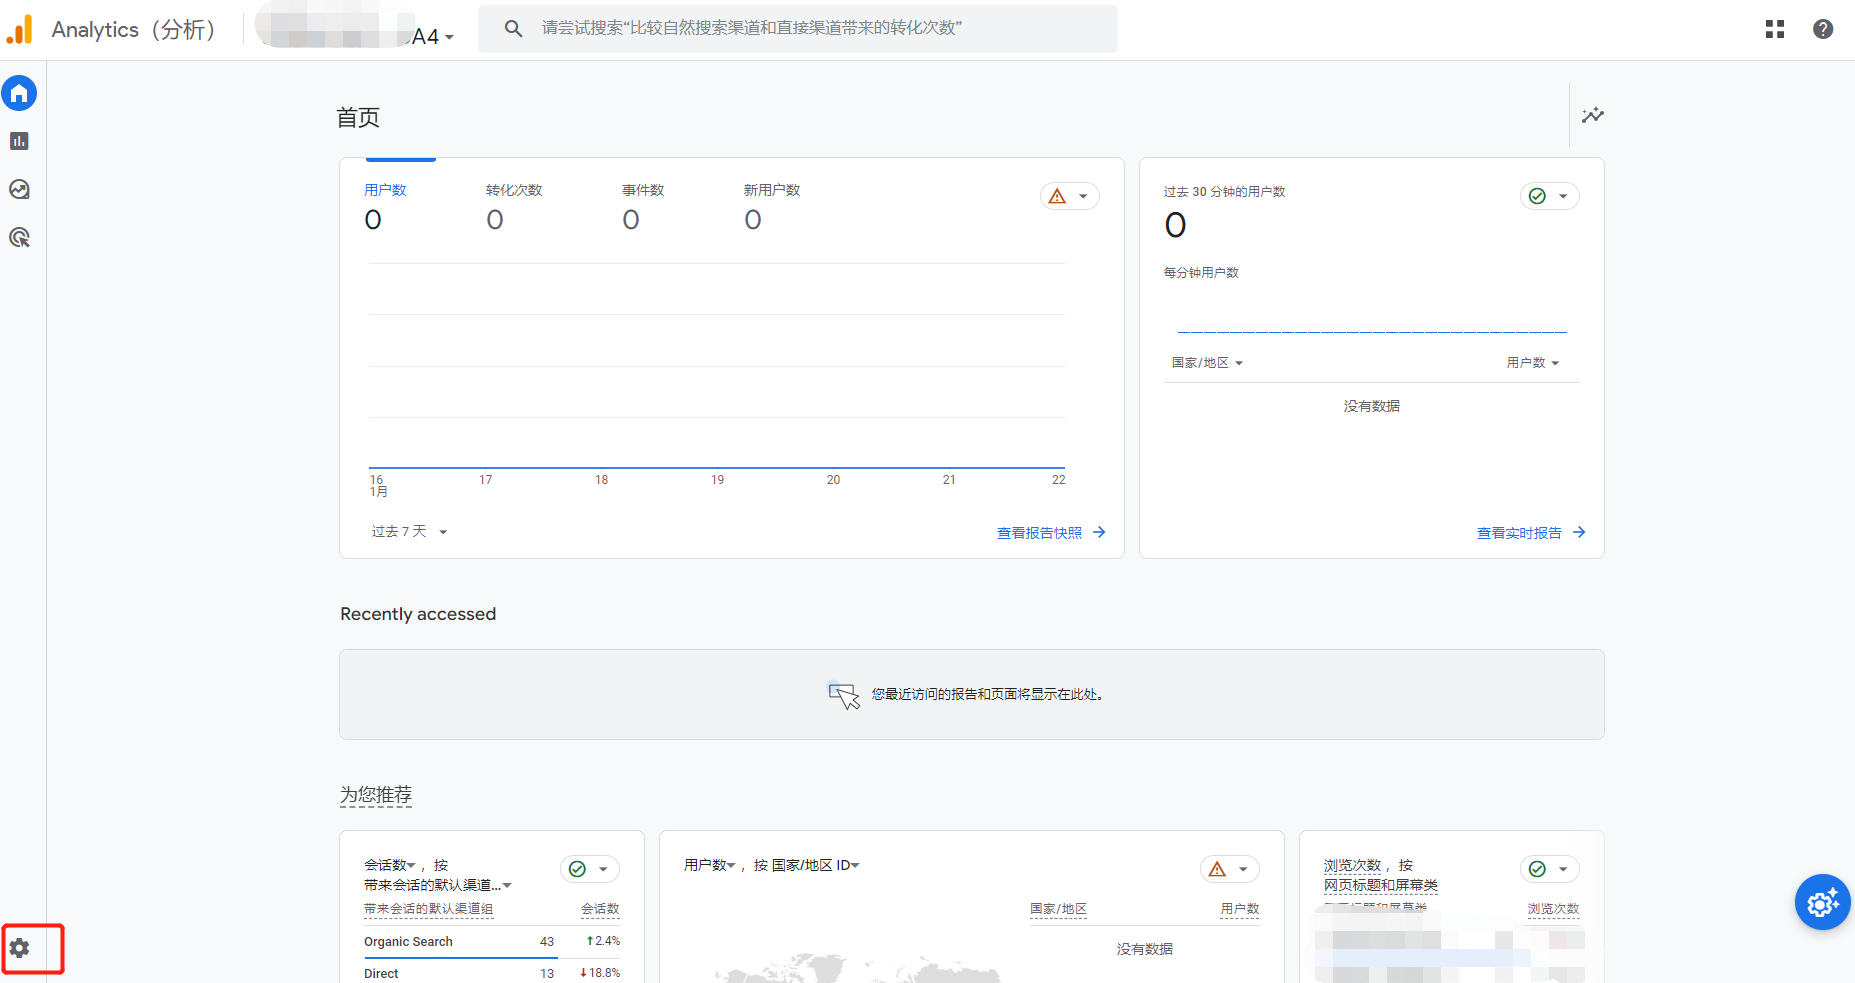Expand 国家/地区 ID dimension selector

(816, 865)
